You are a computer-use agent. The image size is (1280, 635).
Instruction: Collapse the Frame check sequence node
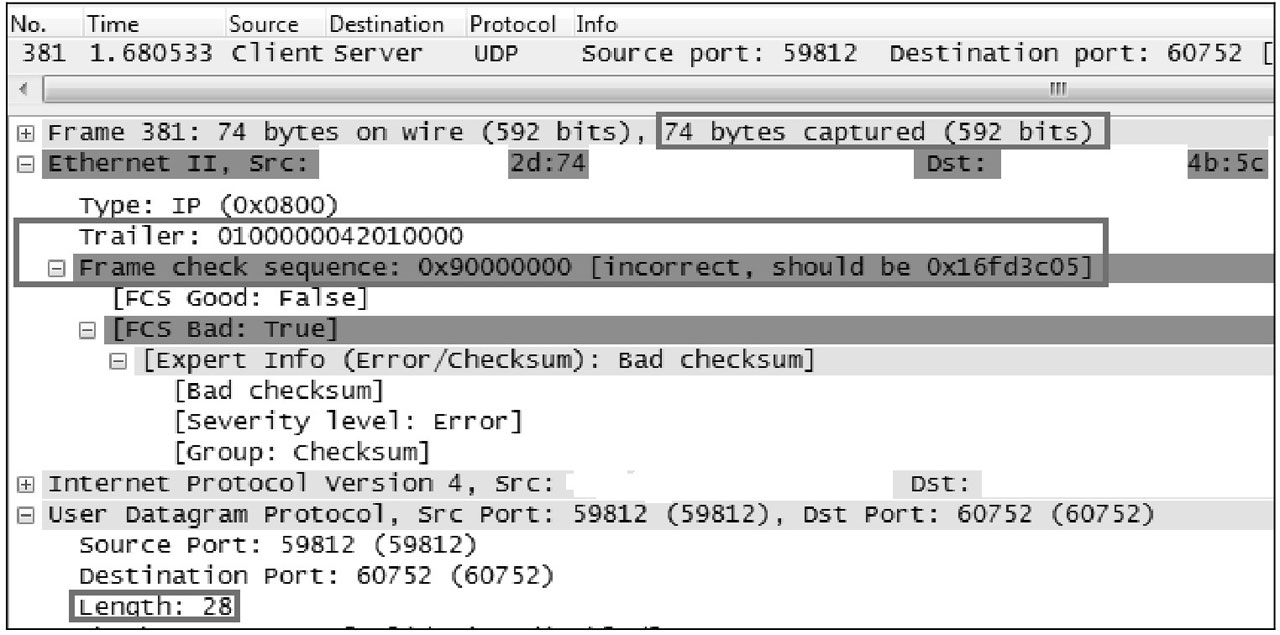pyautogui.click(x=59, y=268)
